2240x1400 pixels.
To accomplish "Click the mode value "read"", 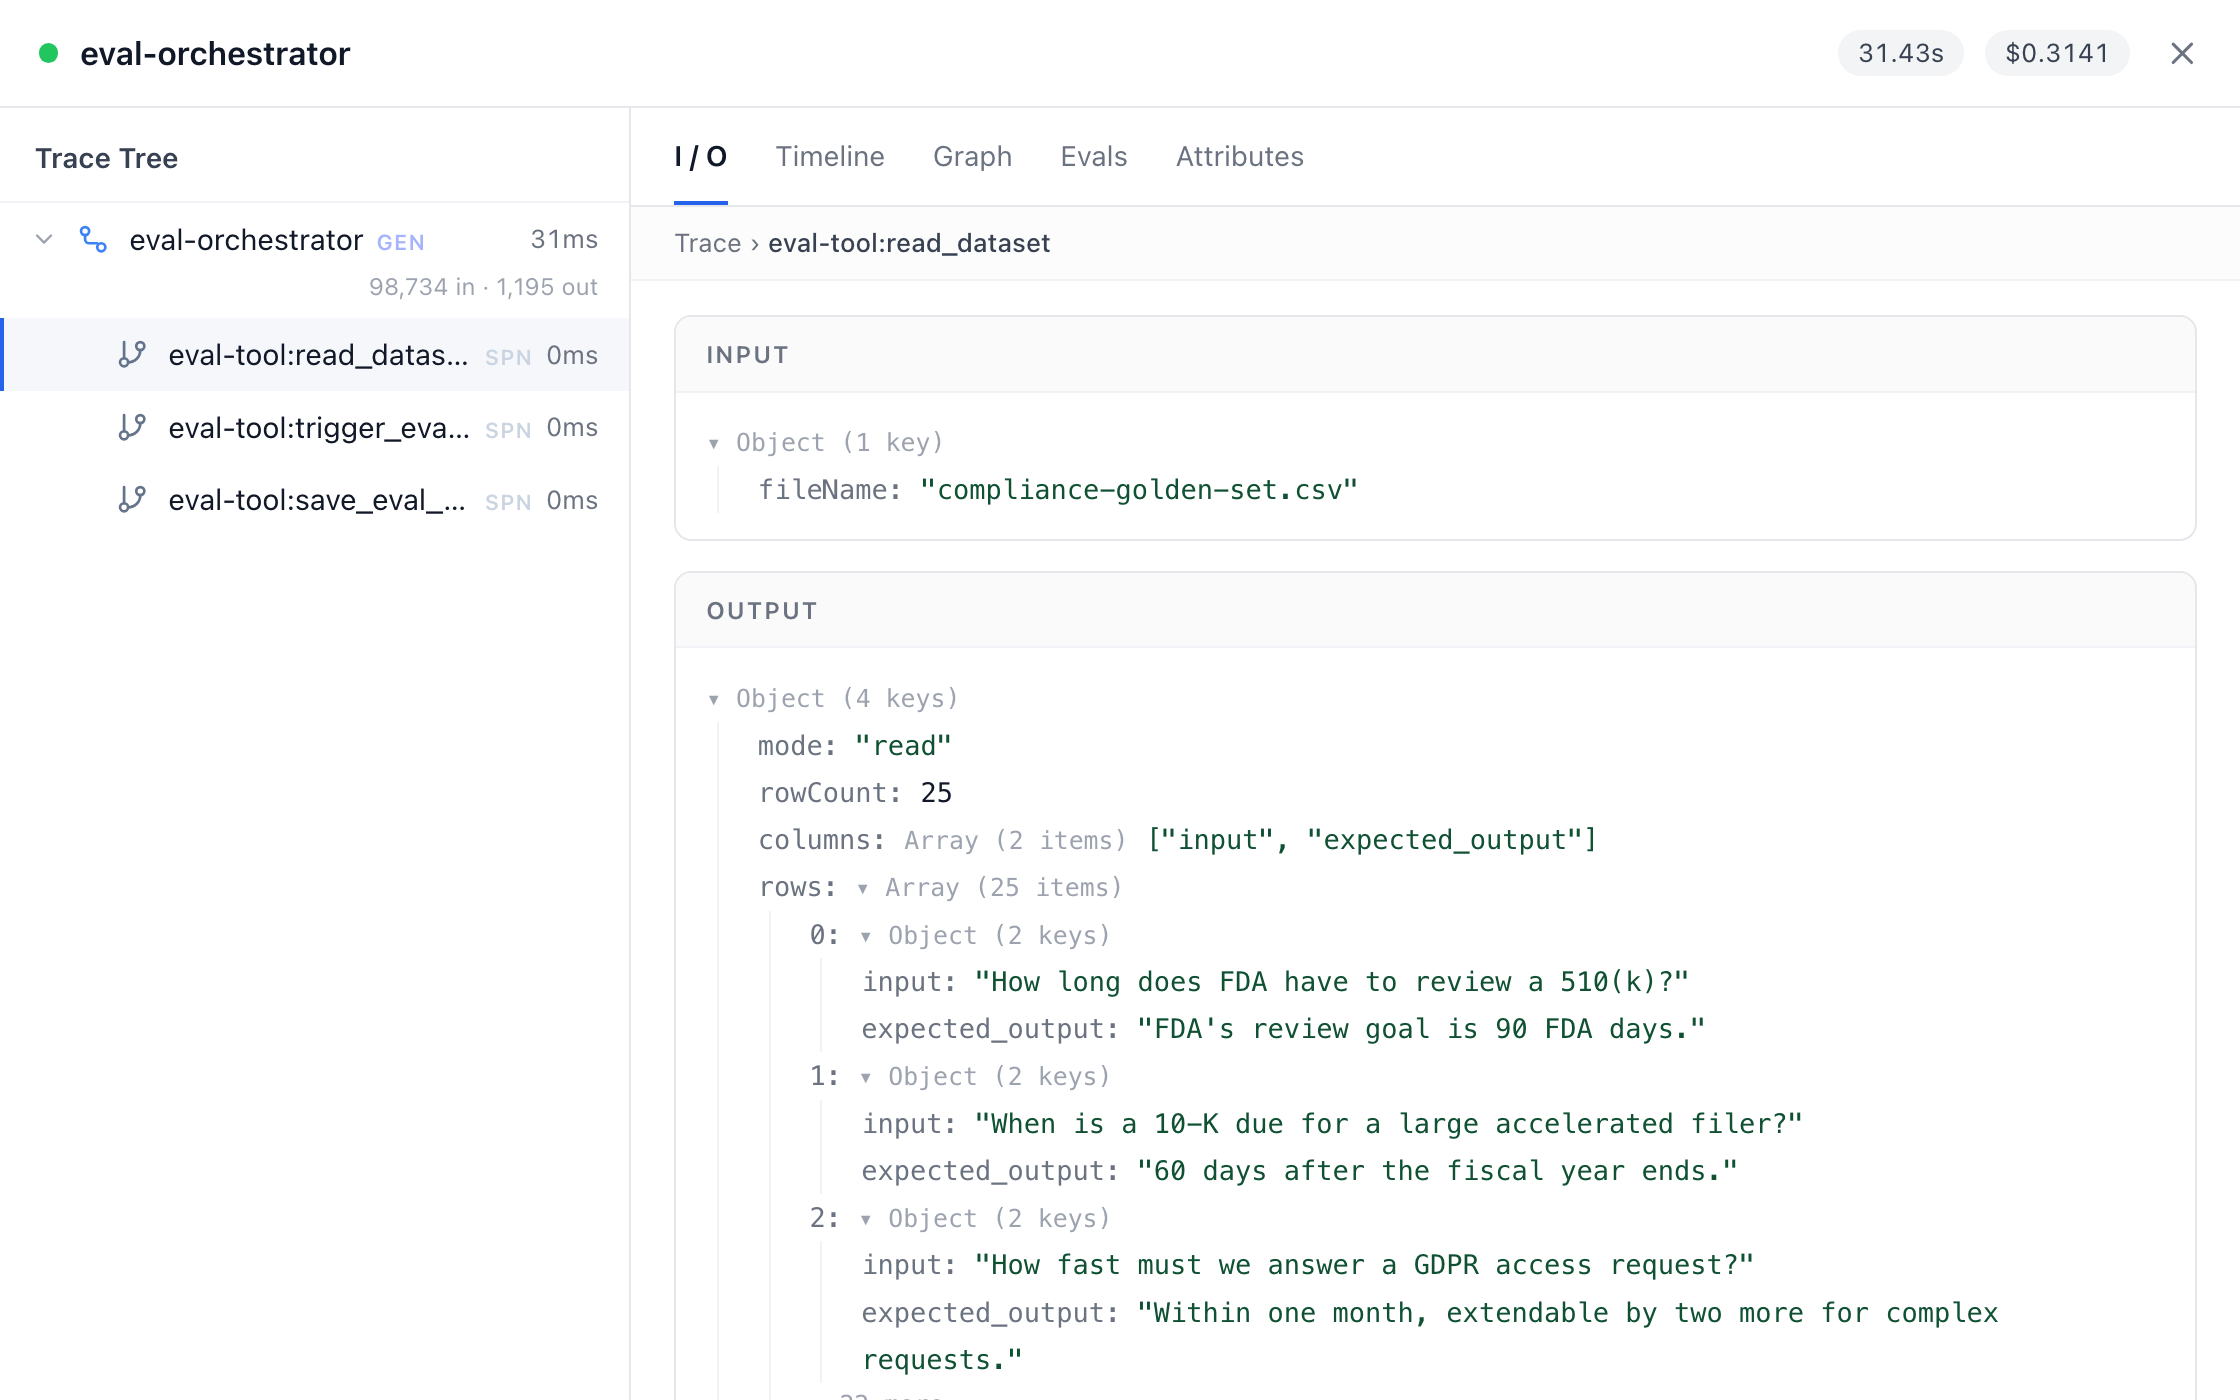I will click(903, 746).
